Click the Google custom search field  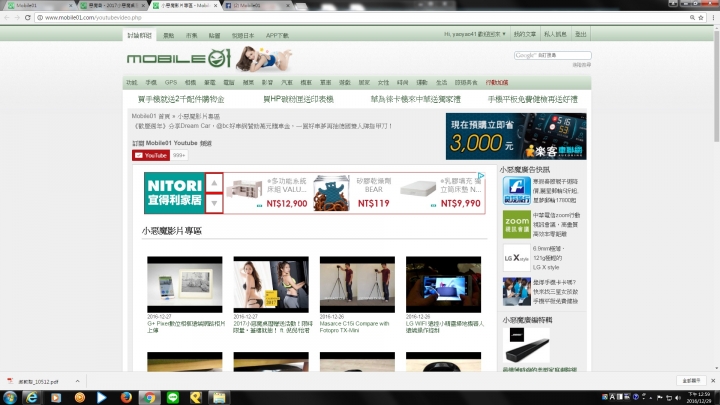point(552,55)
